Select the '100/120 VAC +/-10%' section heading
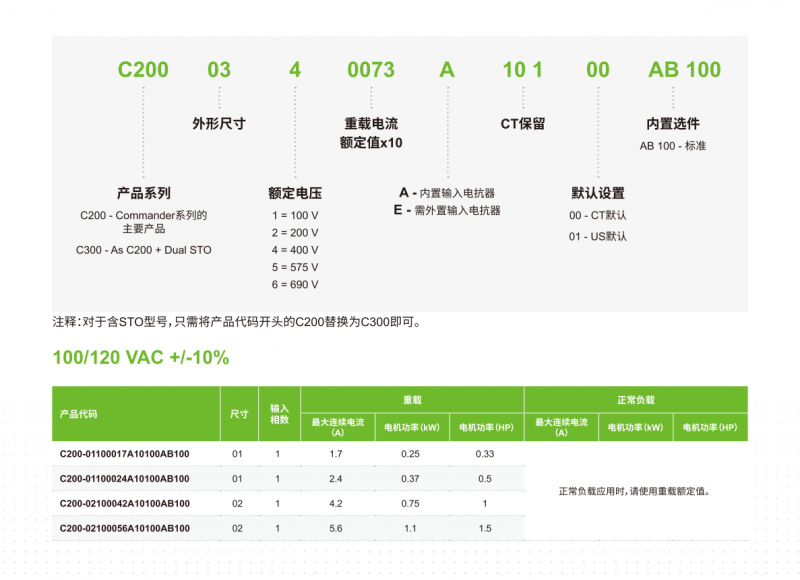 click(141, 358)
